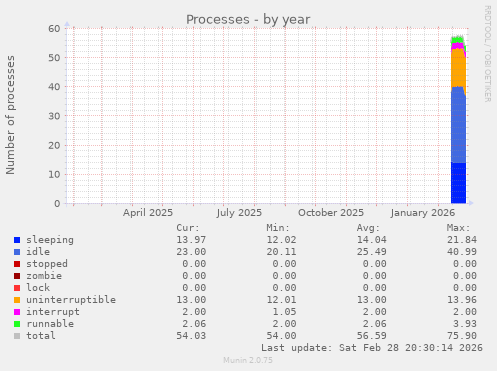Select the 'interrupt' legend label
This screenshot has width=497, height=371.
click(x=53, y=312)
